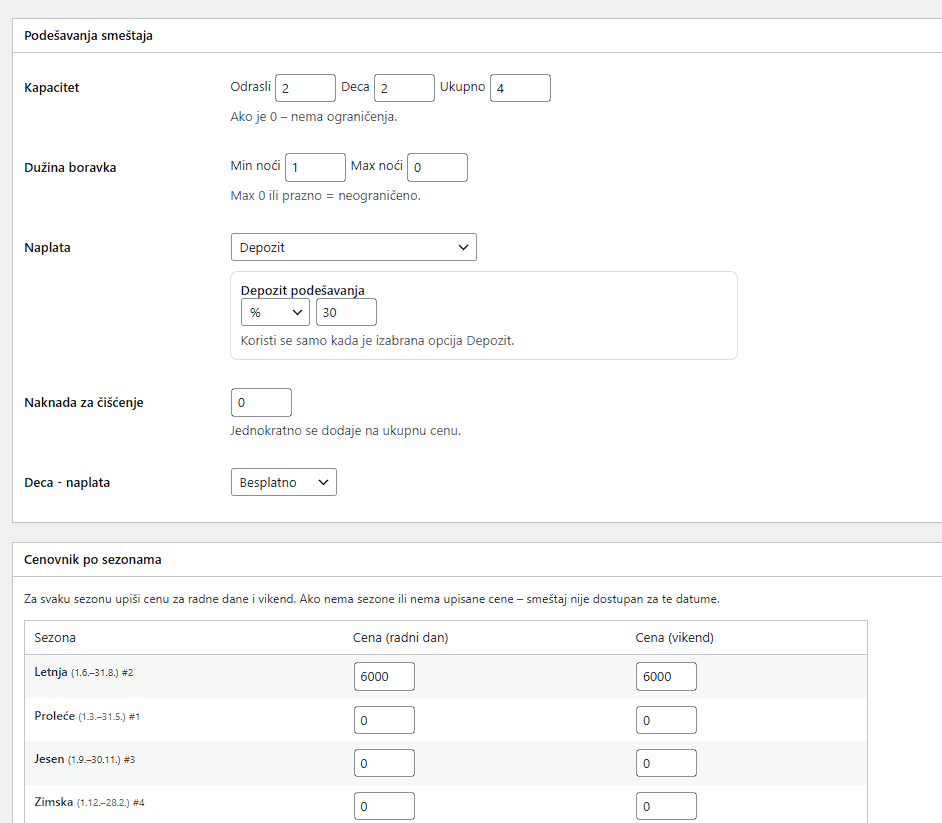The width and height of the screenshot is (942, 823).
Task: Open the Naplata dropdown showing Depozit
Action: pyautogui.click(x=353, y=247)
